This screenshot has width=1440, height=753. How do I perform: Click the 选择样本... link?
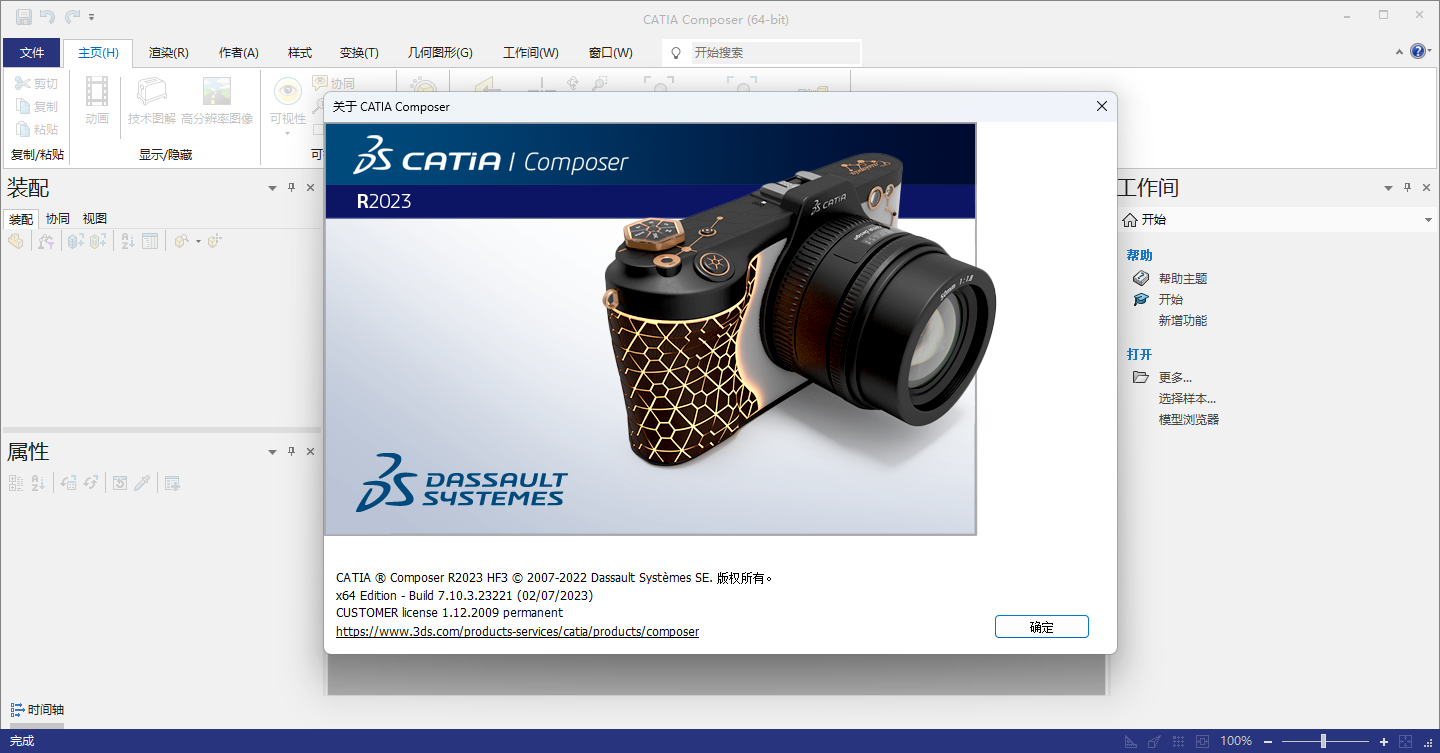click(1187, 398)
